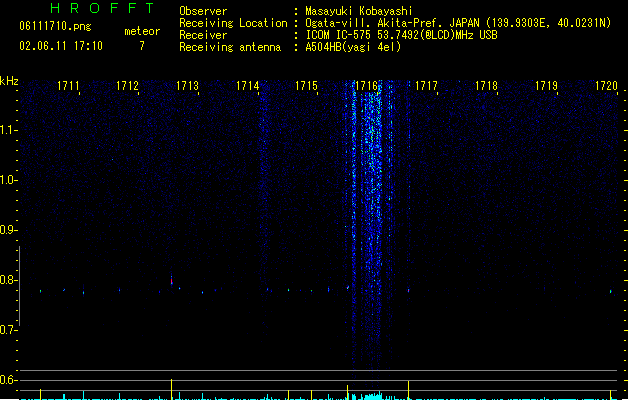
Task: Click time marker 1711
Action: (x=68, y=86)
